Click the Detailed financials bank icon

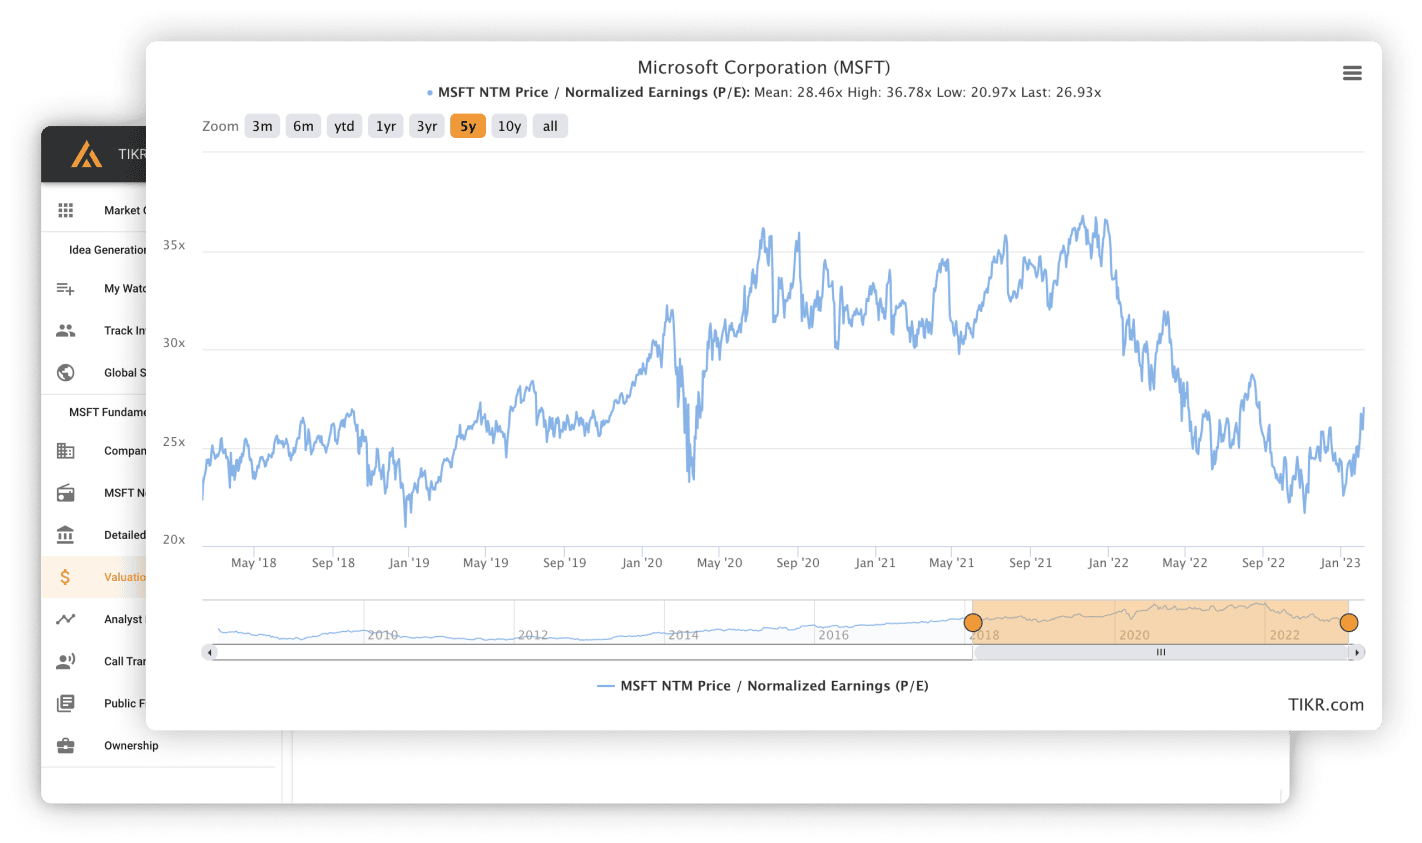[66, 535]
